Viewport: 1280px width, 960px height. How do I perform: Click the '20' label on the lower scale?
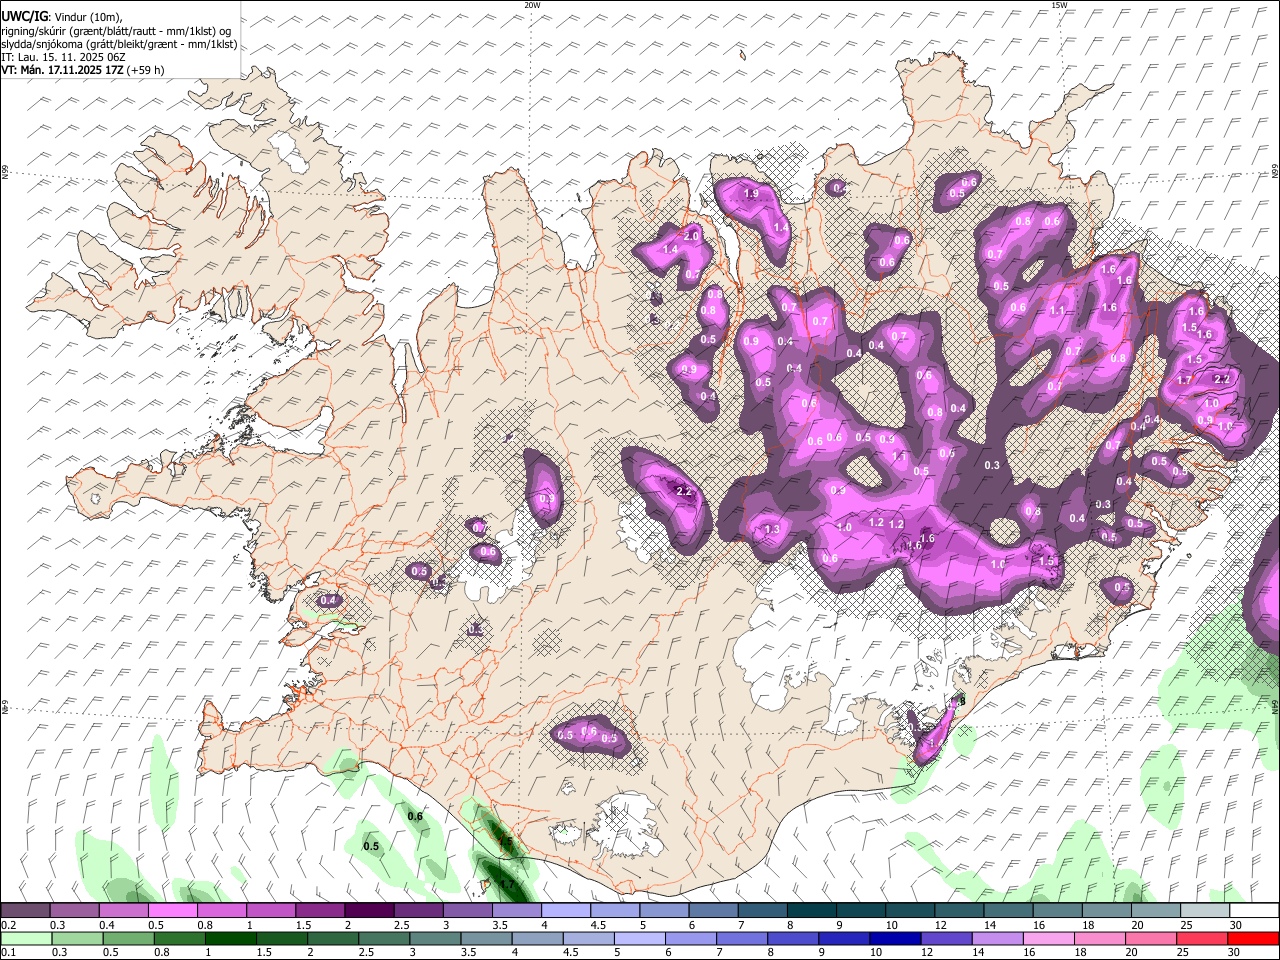click(1132, 952)
